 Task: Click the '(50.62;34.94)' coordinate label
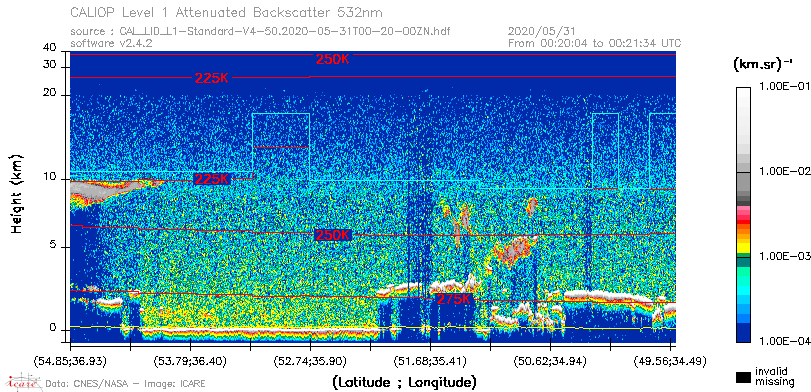[x=550, y=361]
